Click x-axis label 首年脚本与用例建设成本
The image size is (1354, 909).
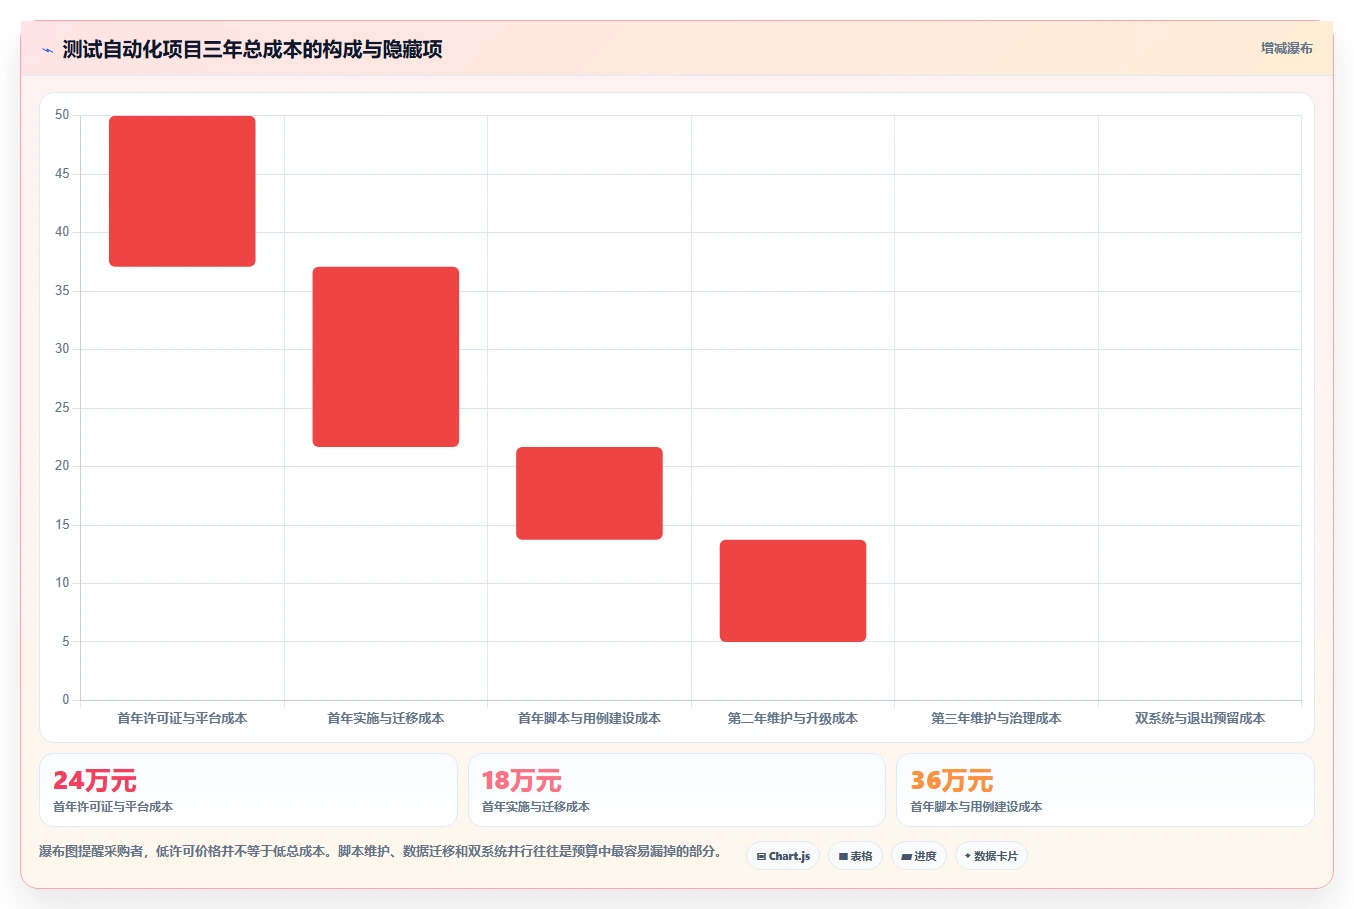(589, 718)
